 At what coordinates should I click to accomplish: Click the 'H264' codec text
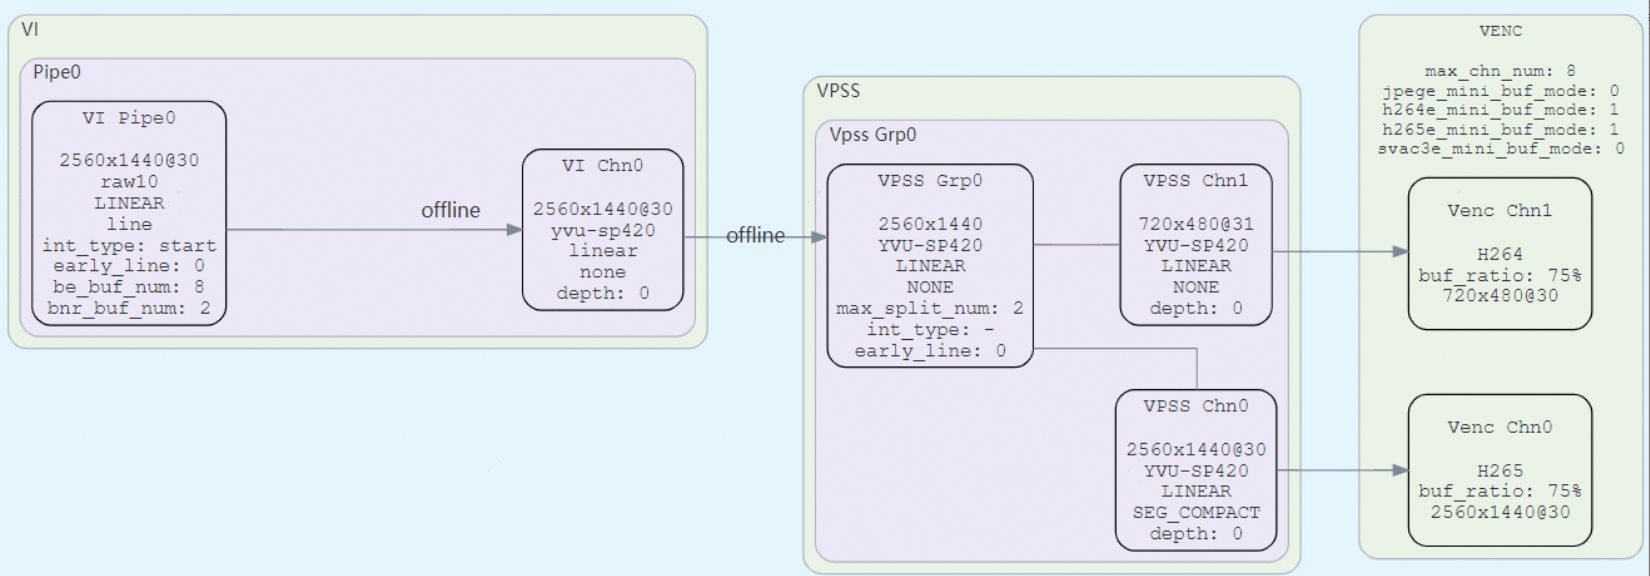point(1500,254)
